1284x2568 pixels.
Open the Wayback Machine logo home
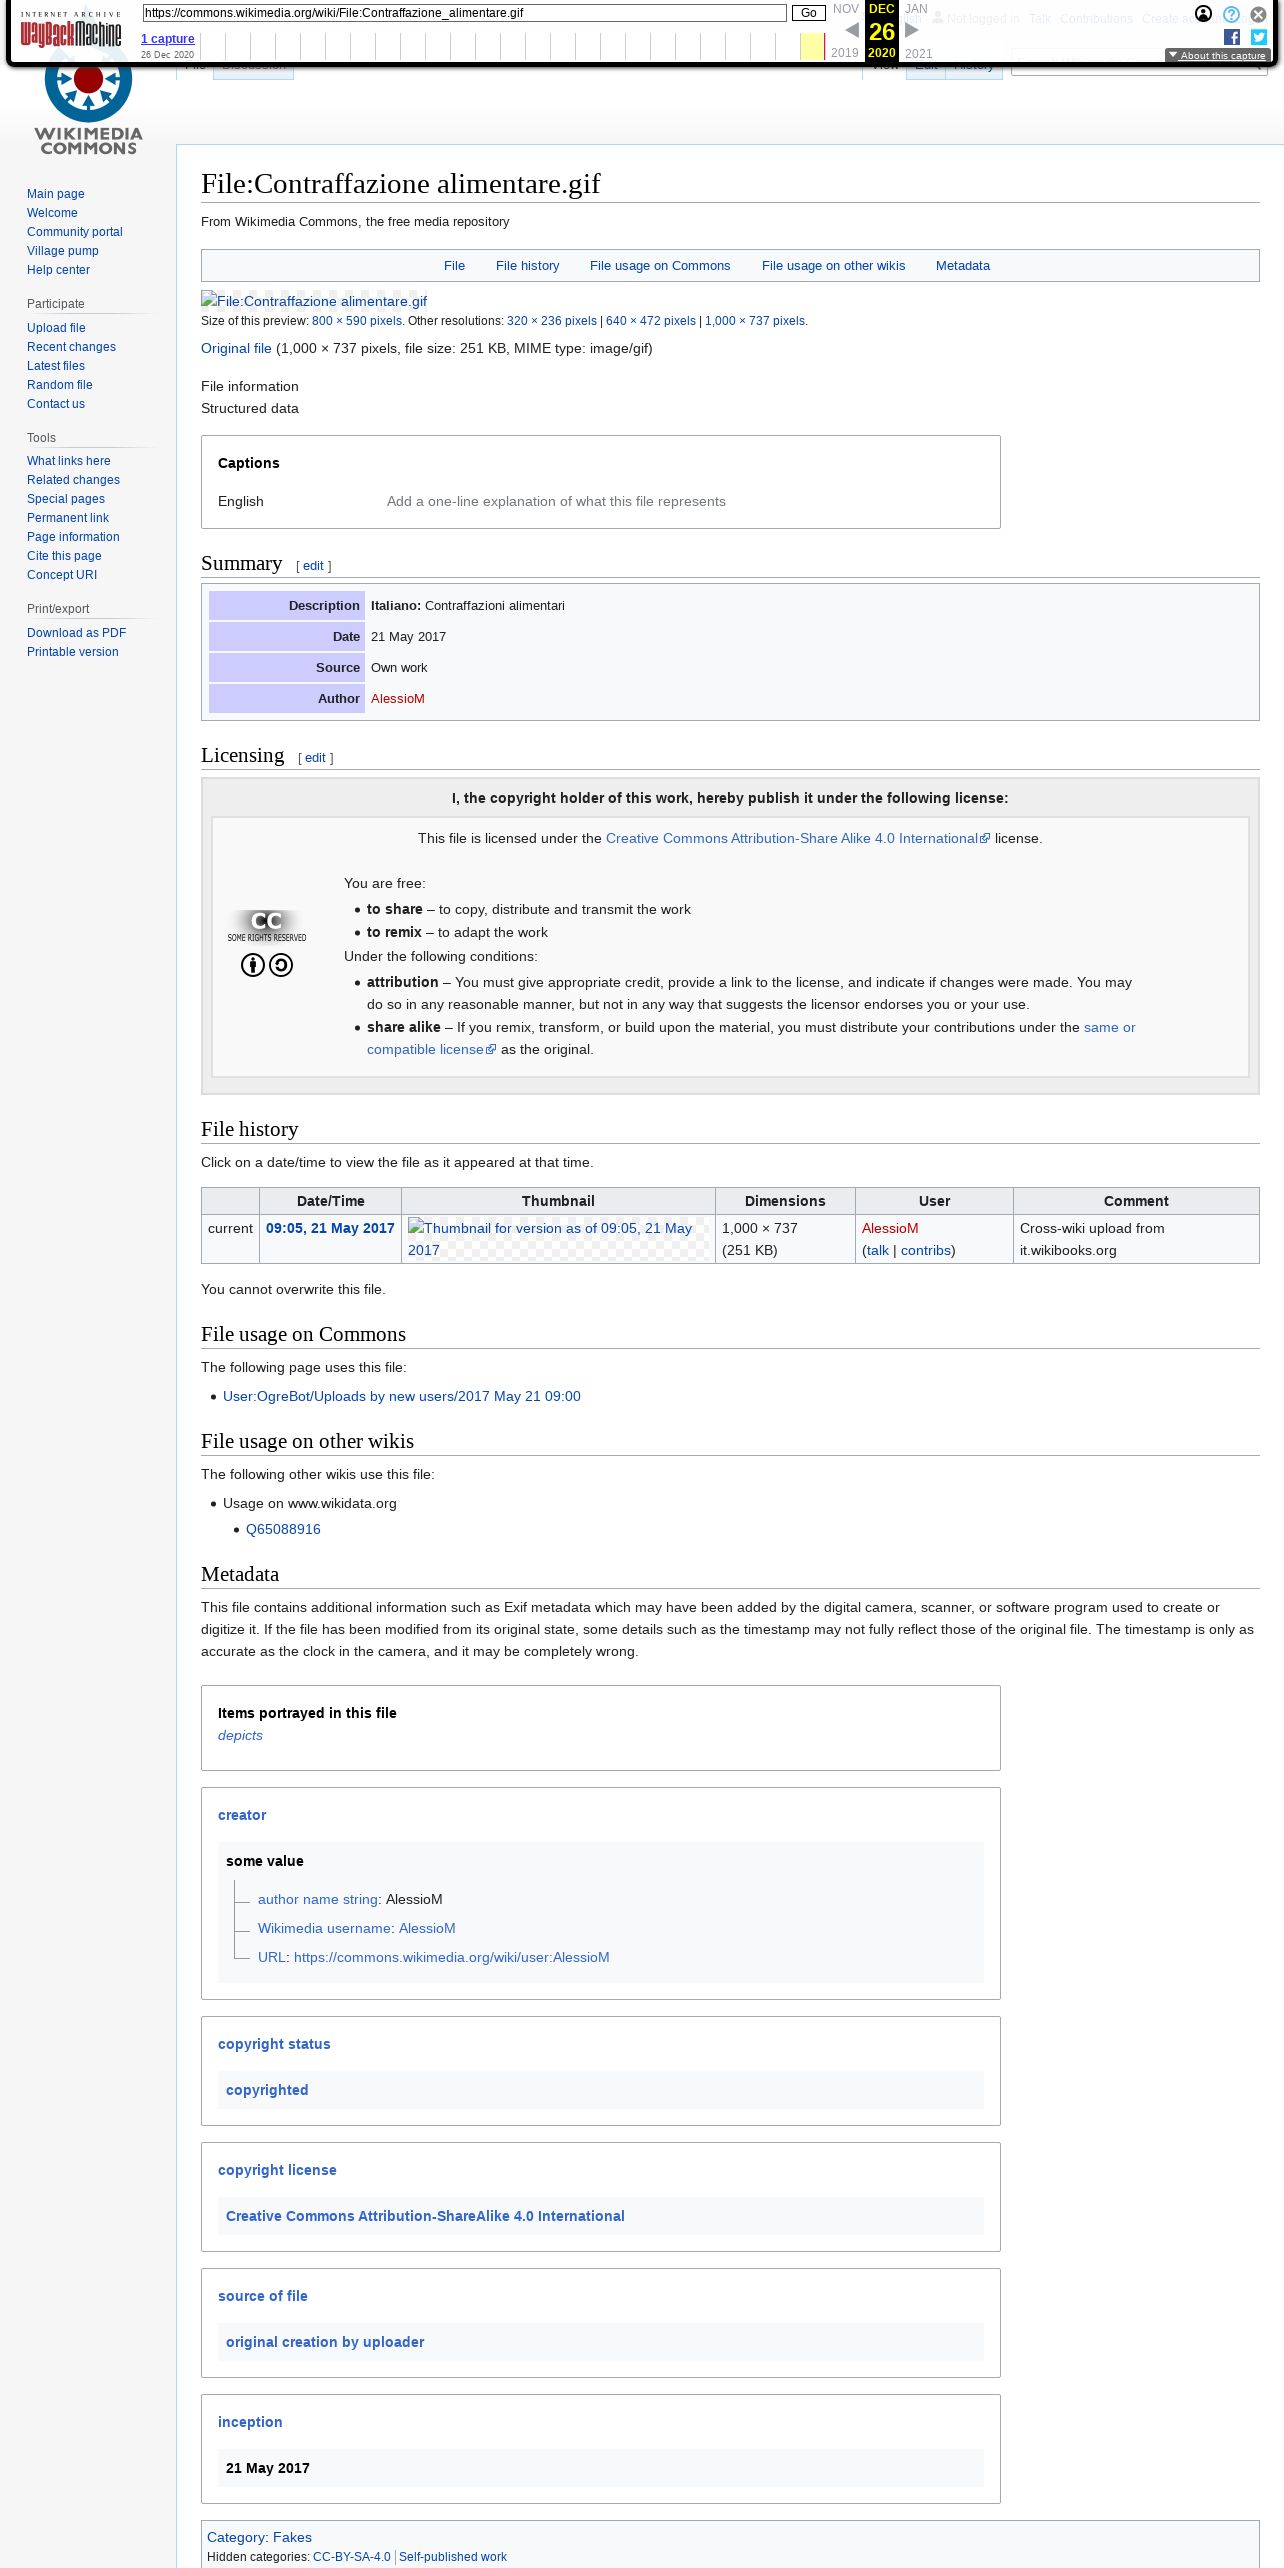(71, 30)
